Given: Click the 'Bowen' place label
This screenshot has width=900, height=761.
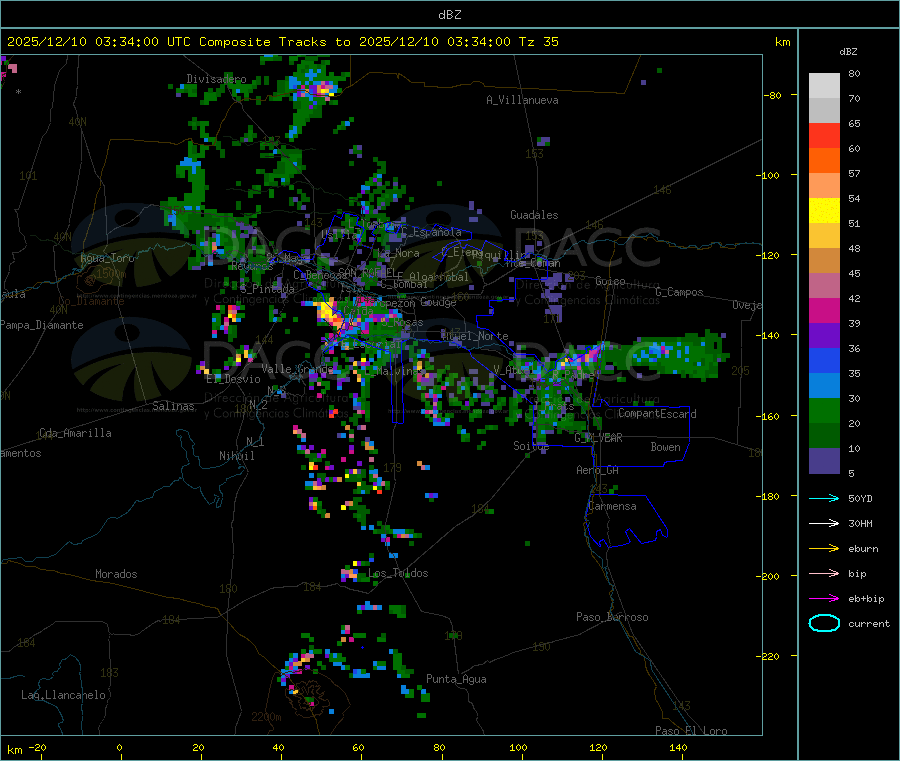Looking at the screenshot, I should [x=665, y=447].
